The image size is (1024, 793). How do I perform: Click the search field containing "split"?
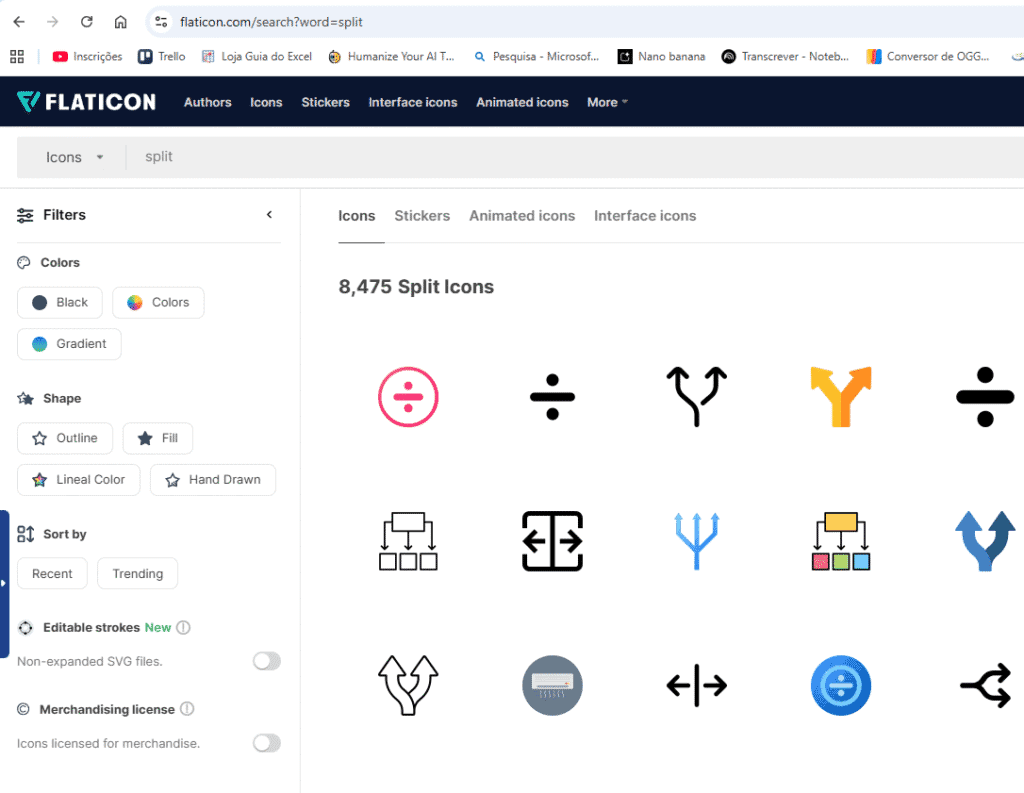pos(500,157)
